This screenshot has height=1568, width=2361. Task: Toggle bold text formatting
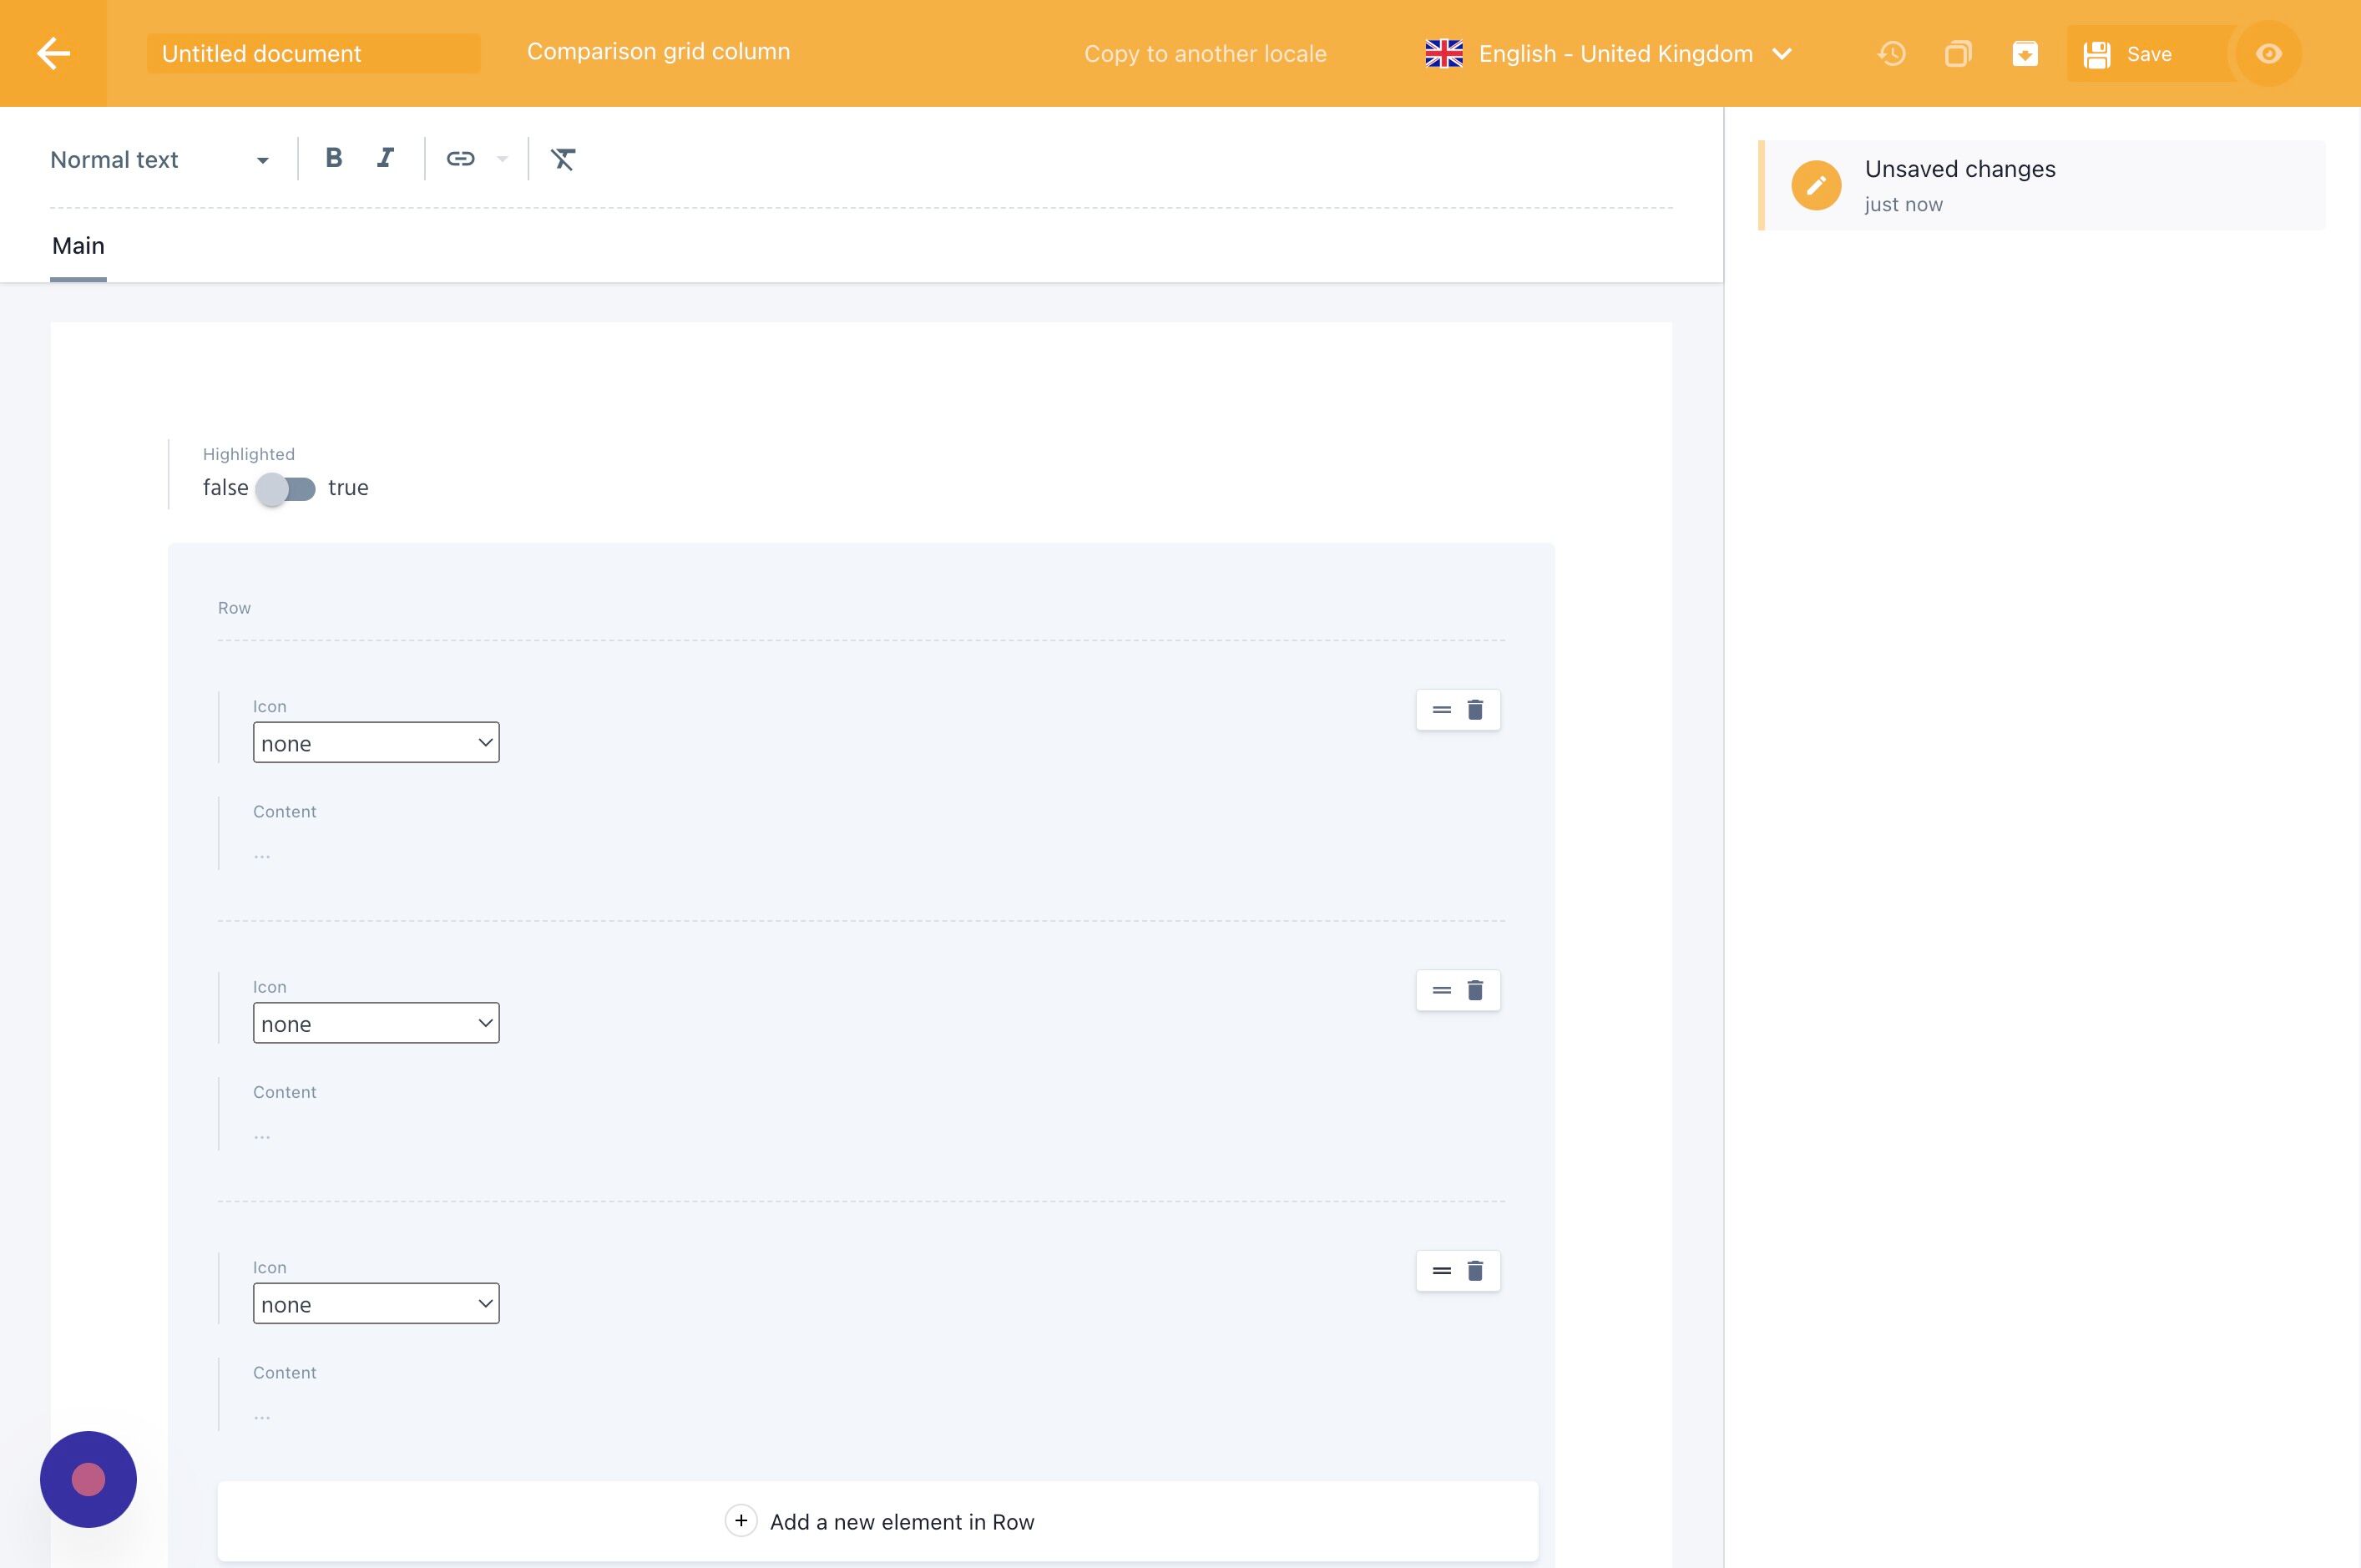click(334, 158)
